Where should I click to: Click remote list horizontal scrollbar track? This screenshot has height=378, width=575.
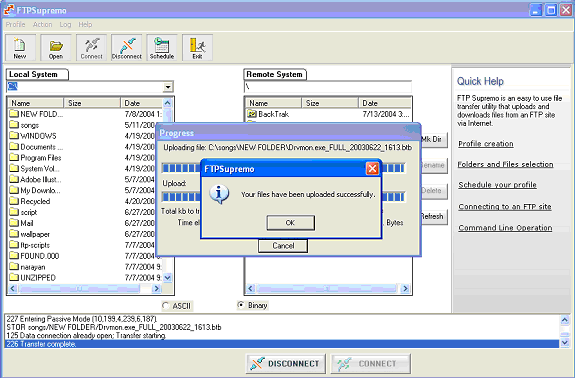(x=327, y=289)
